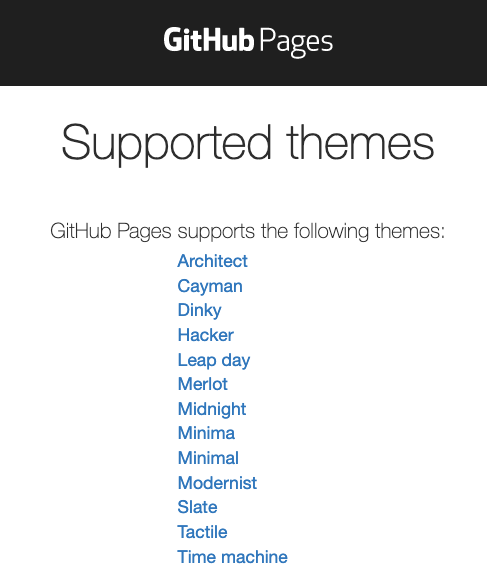Click the 'Pages' word in the header logo
Screen dimensions: 487x575
(x=296, y=43)
